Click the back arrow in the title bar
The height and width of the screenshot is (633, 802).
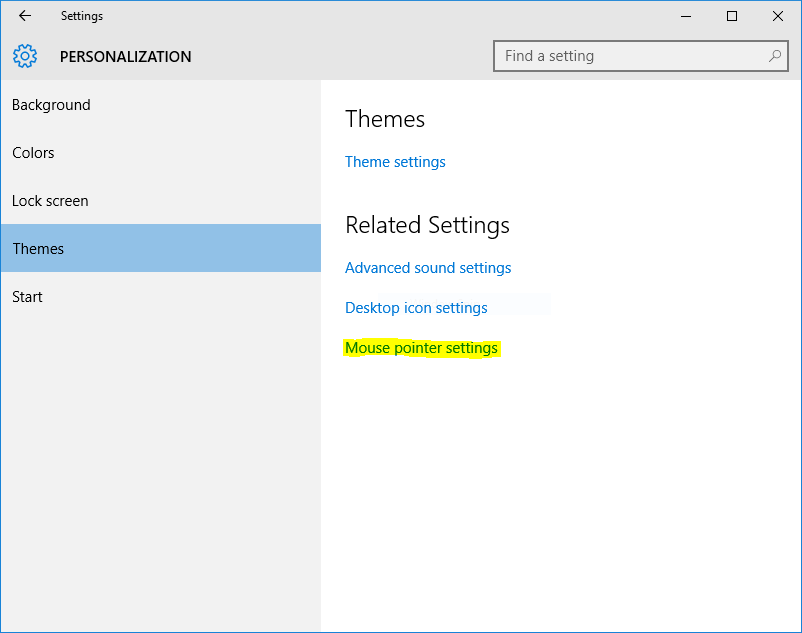point(25,16)
